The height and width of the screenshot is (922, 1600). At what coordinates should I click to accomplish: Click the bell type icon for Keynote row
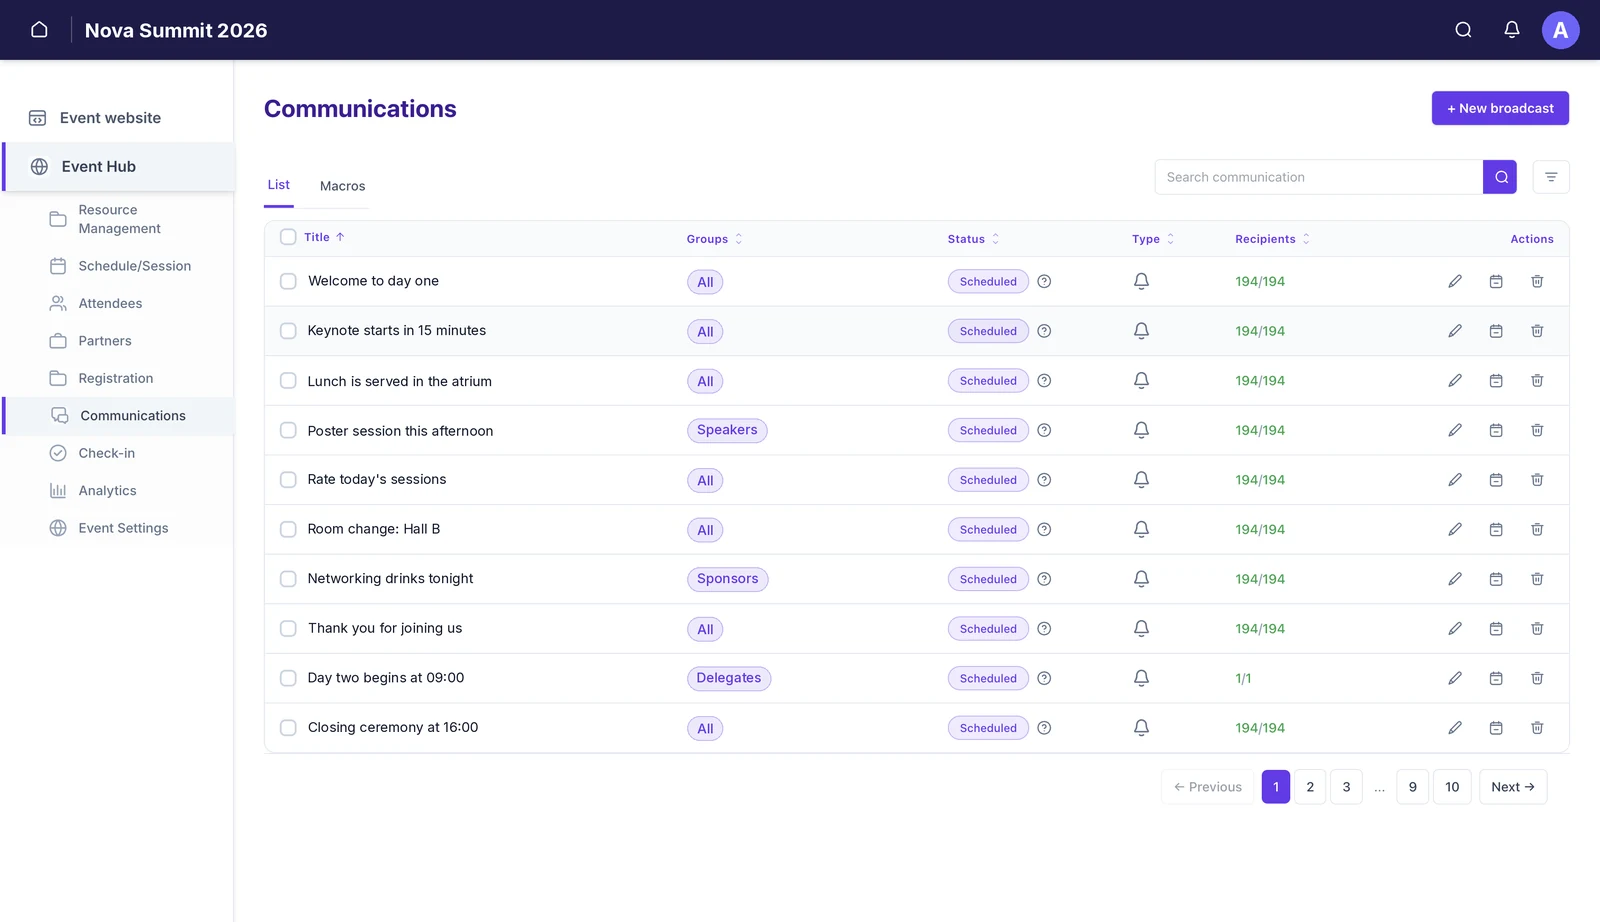[1141, 331]
